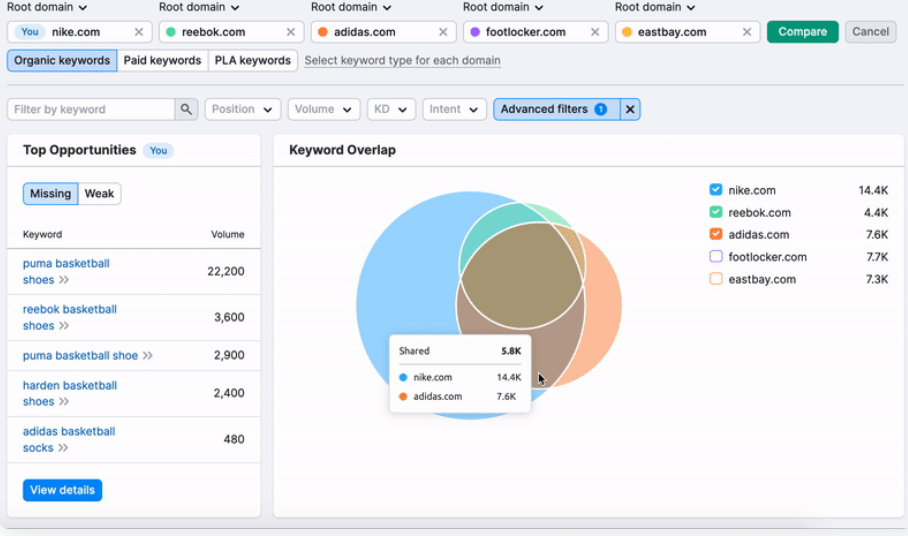Screen dimensions: 908x536
Task: Click the View details button
Action: click(63, 490)
